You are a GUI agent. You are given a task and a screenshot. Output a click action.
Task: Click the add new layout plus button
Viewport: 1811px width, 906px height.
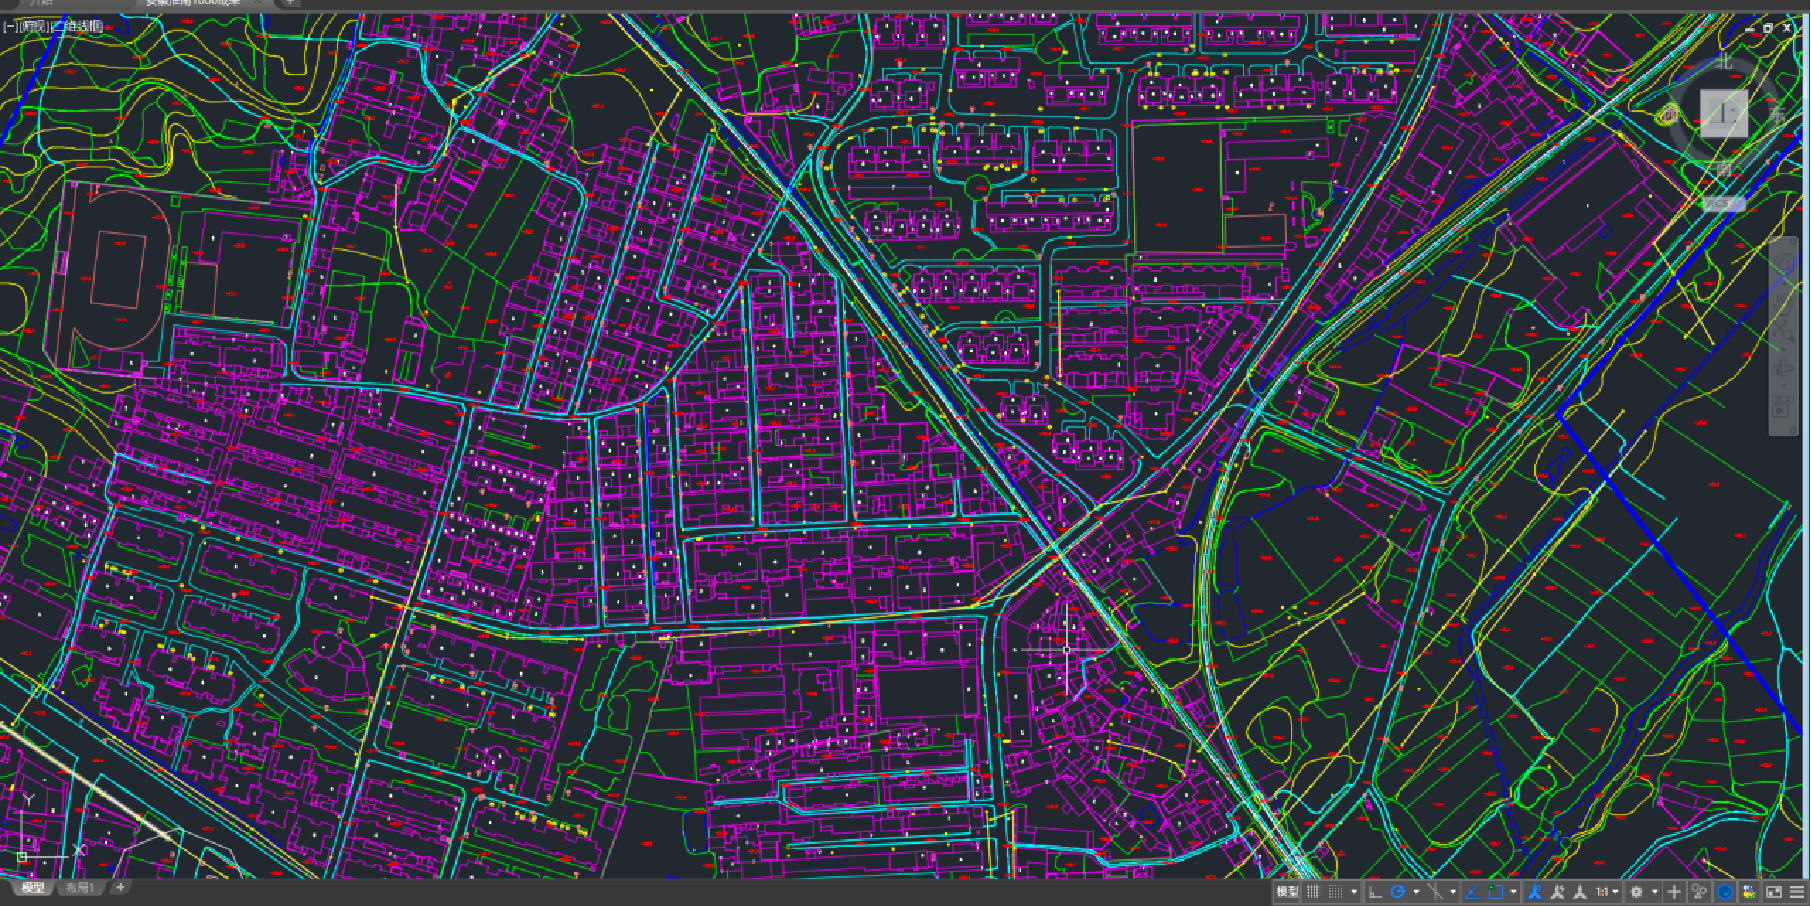[x=120, y=887]
